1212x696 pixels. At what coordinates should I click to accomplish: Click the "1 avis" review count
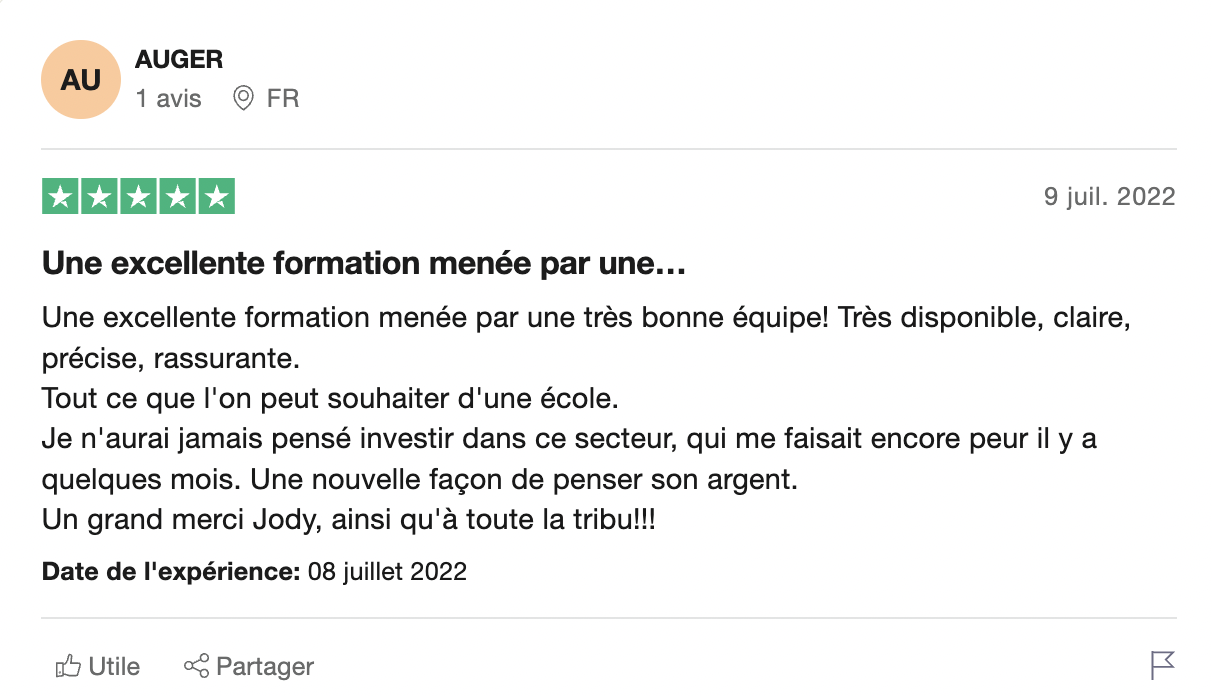tap(169, 99)
